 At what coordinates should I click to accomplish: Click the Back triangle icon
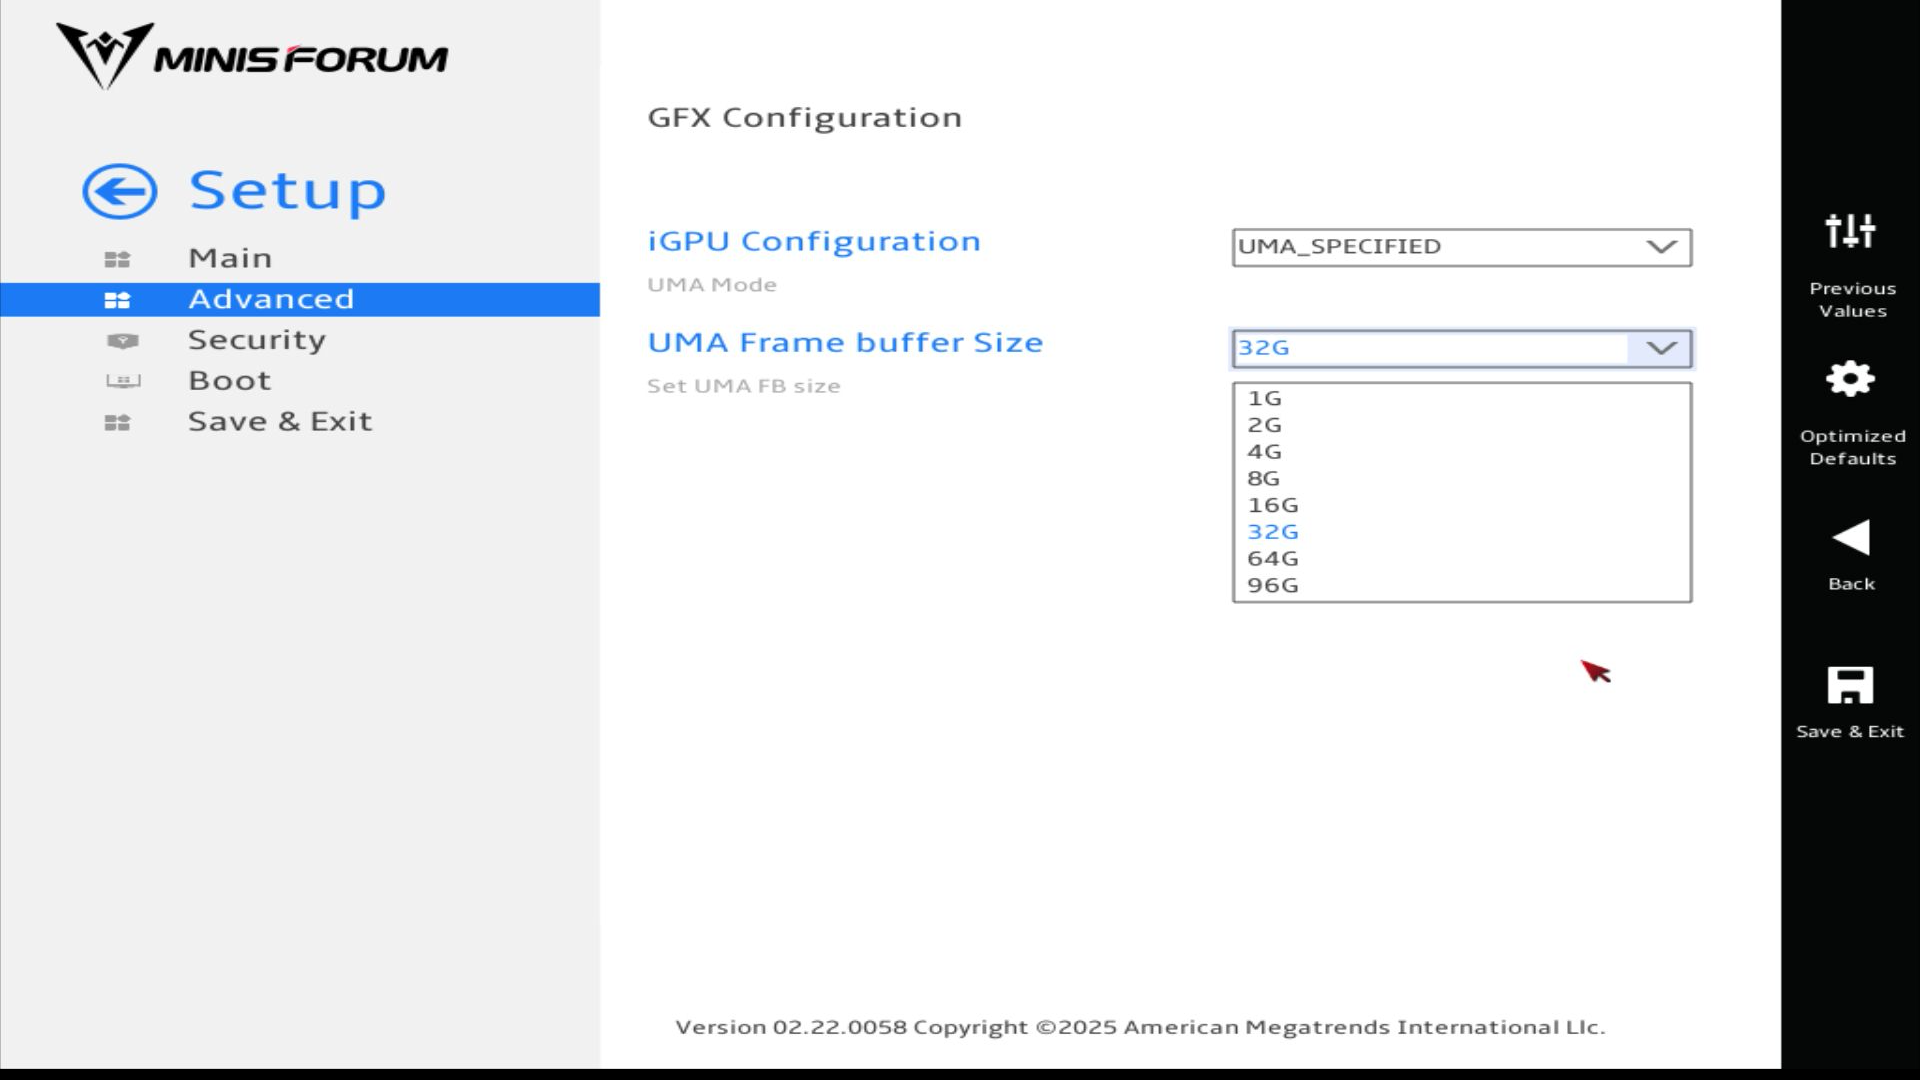point(1850,537)
